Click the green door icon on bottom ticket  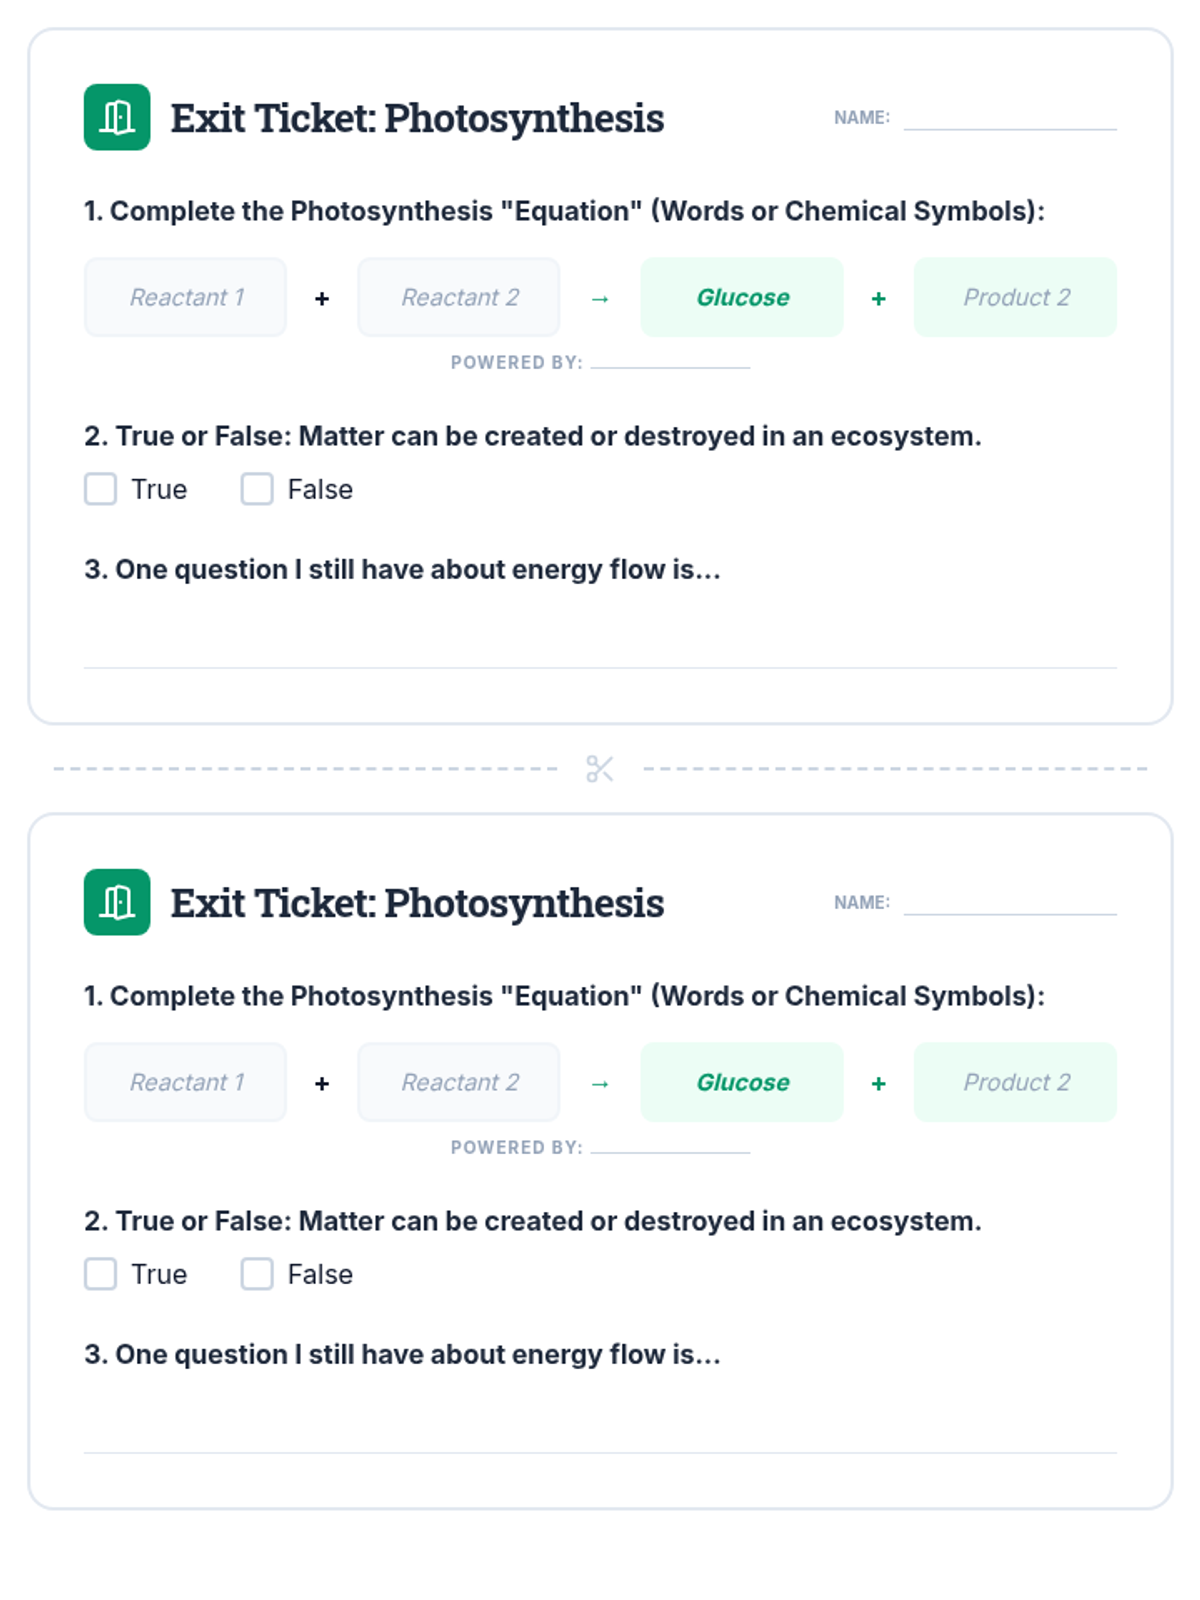[x=117, y=902]
